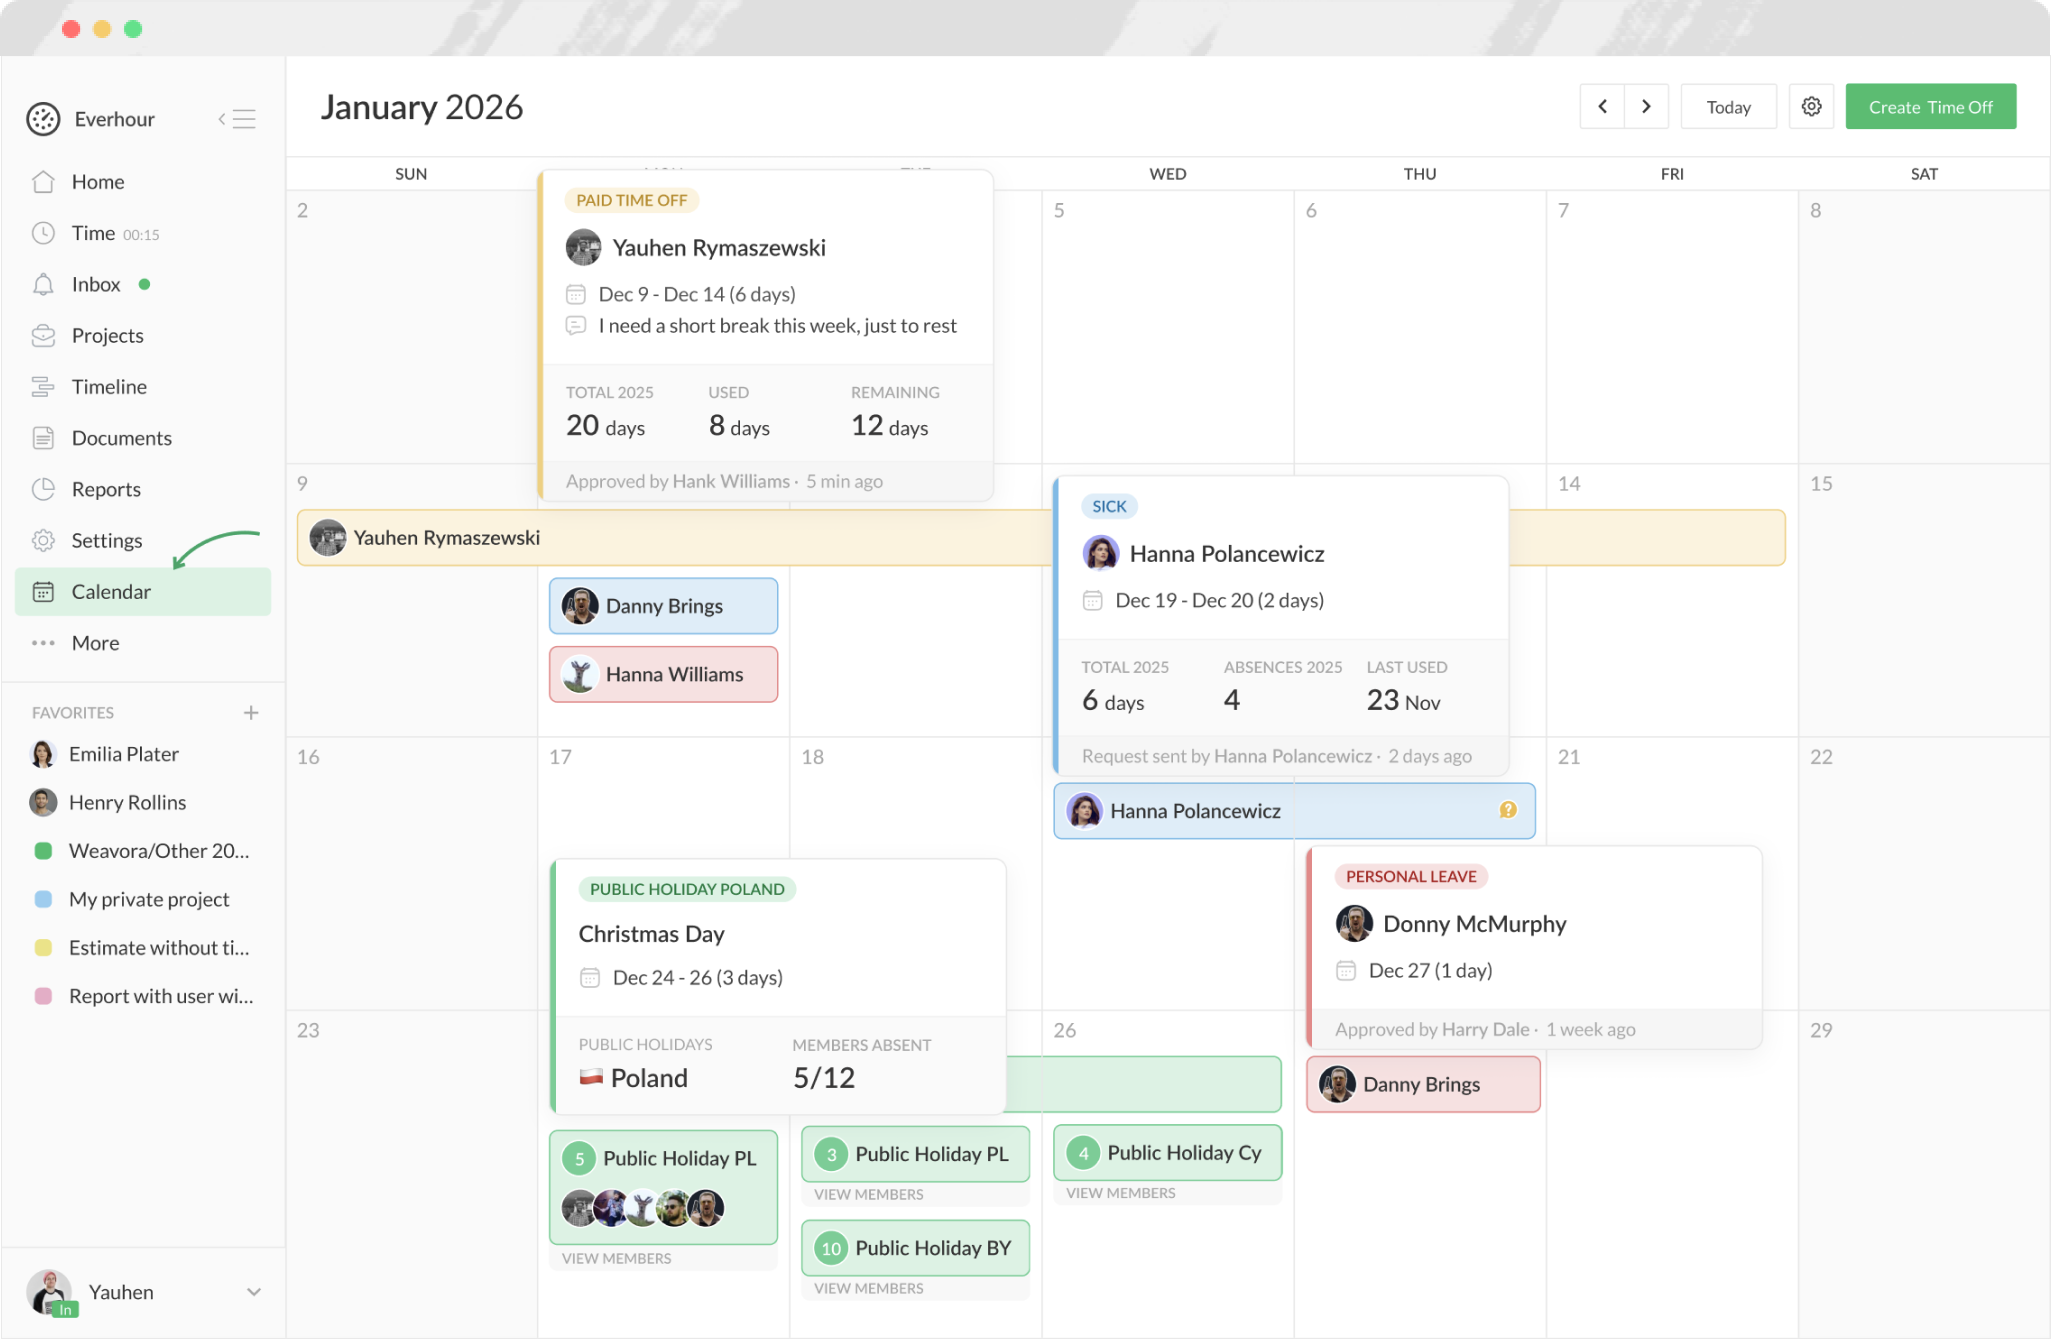Open the Projects menu item
The width and height of the screenshot is (2051, 1339).
pos(107,336)
